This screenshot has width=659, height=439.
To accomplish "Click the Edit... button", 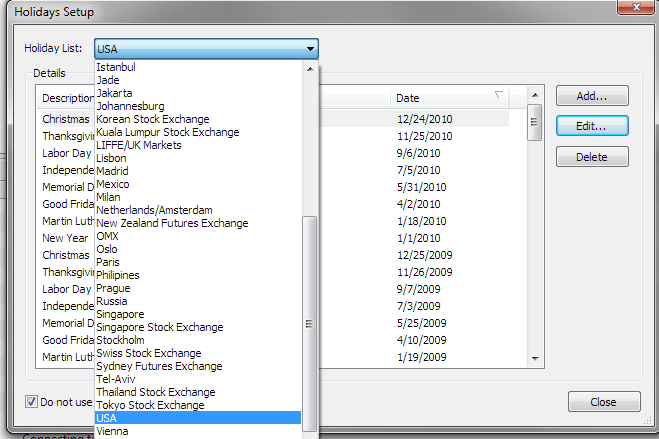I will pos(592,126).
